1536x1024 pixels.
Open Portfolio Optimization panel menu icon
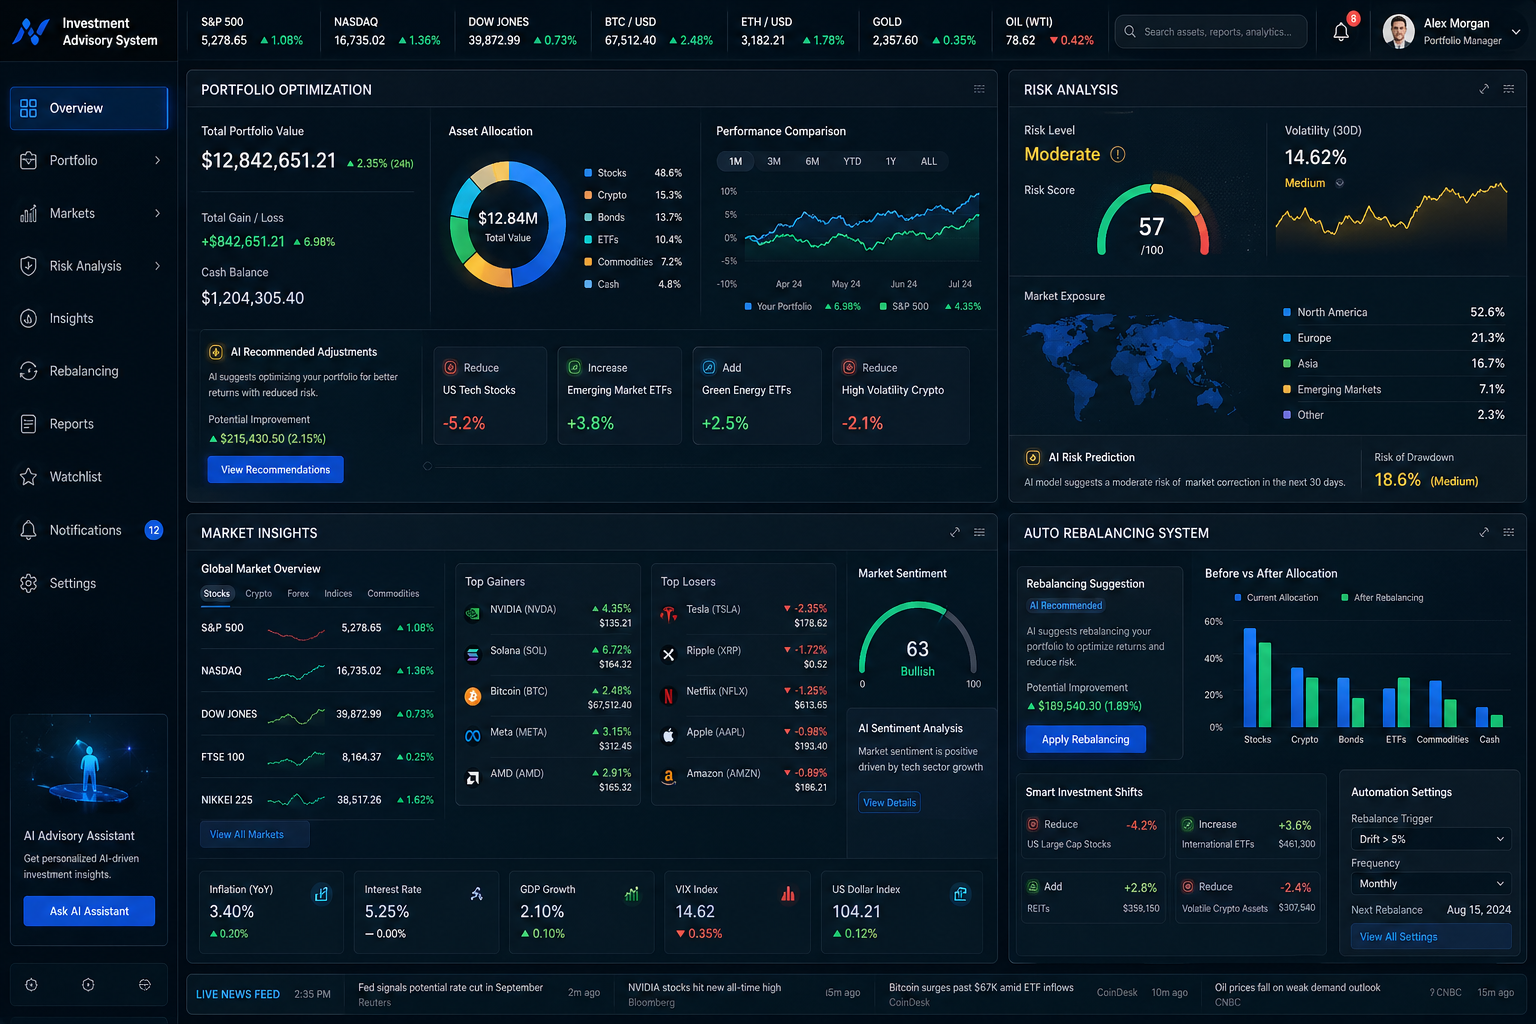[x=979, y=89]
